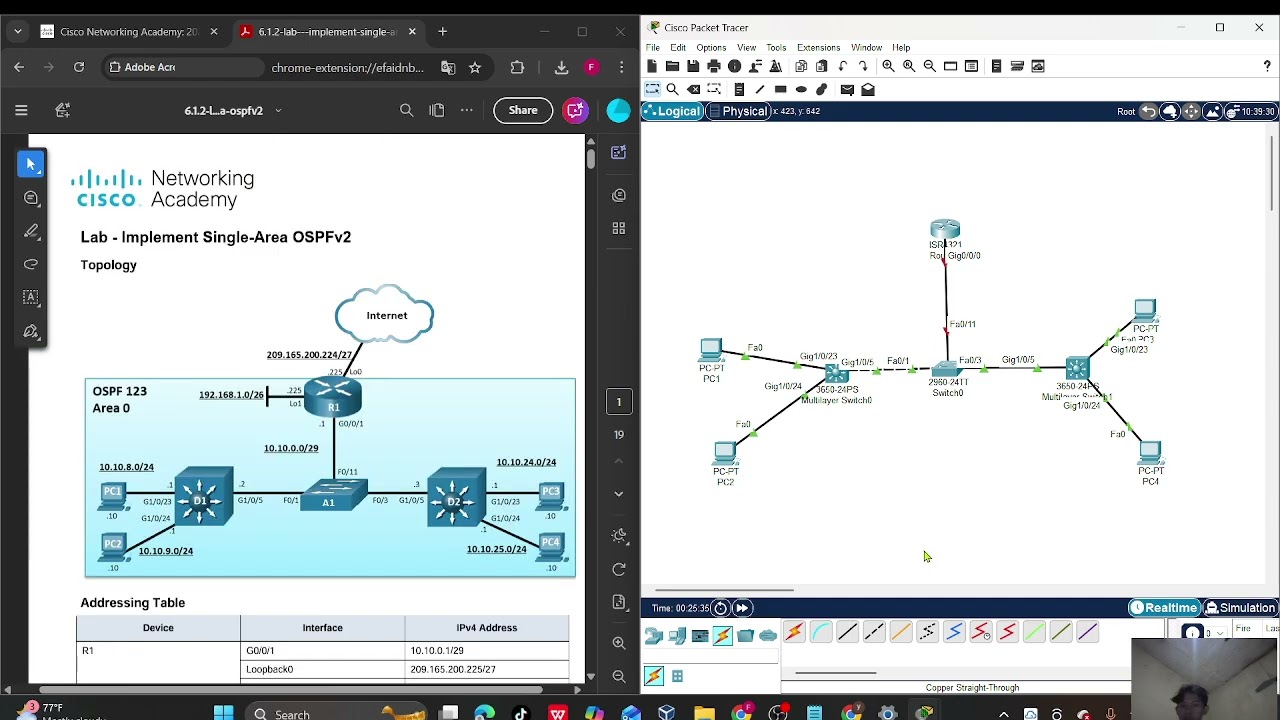This screenshot has height=720, width=1280.
Task: Click Packet Tracer help question mark icon
Action: 1267,66
